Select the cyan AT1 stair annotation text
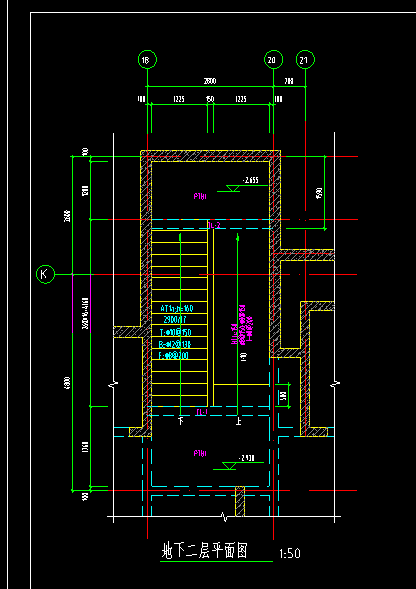This screenshot has width=416, height=589. pyautogui.click(x=177, y=308)
